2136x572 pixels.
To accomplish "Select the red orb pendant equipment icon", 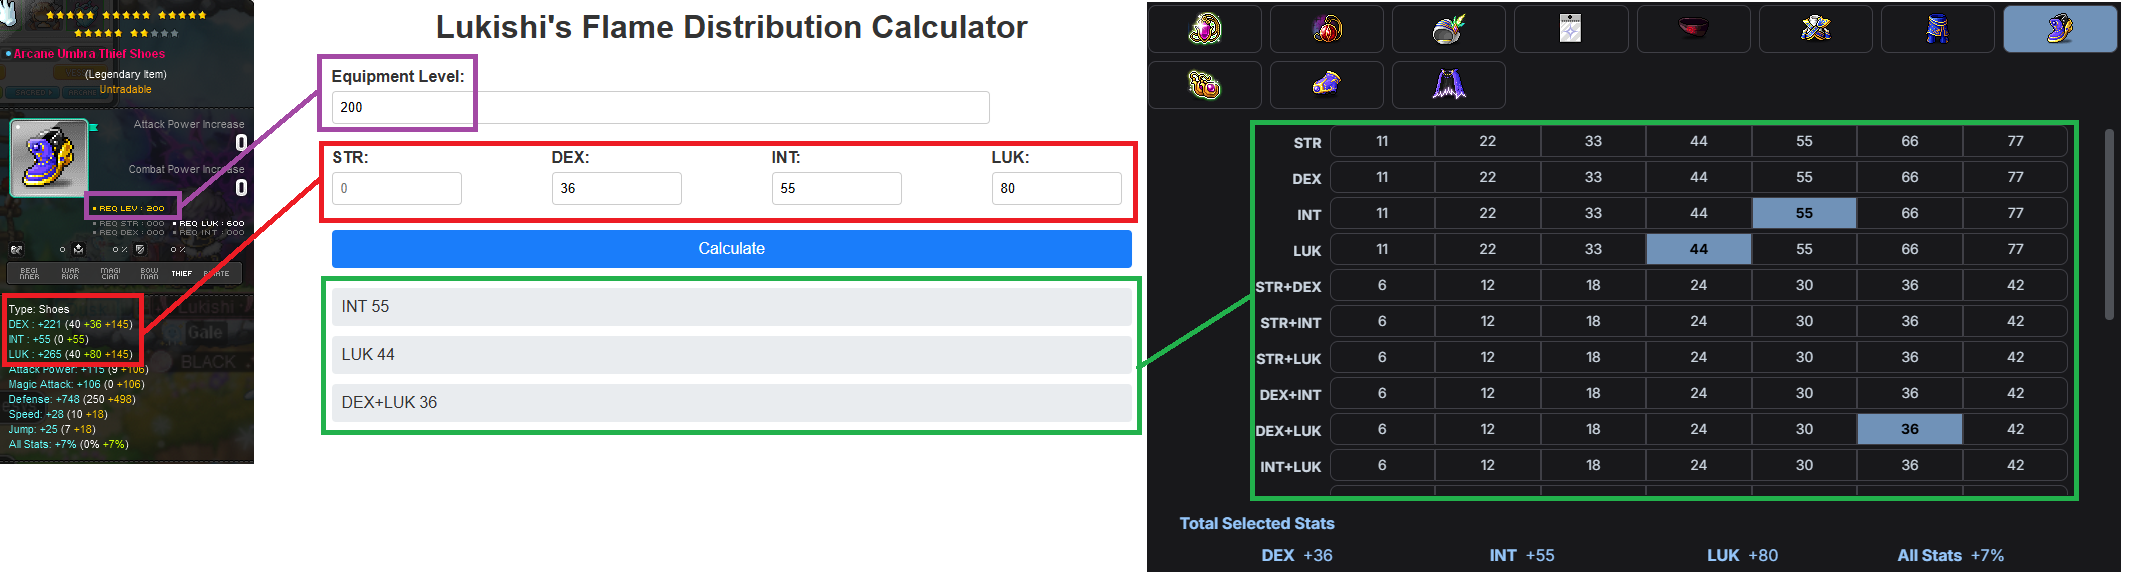I will (x=1326, y=29).
